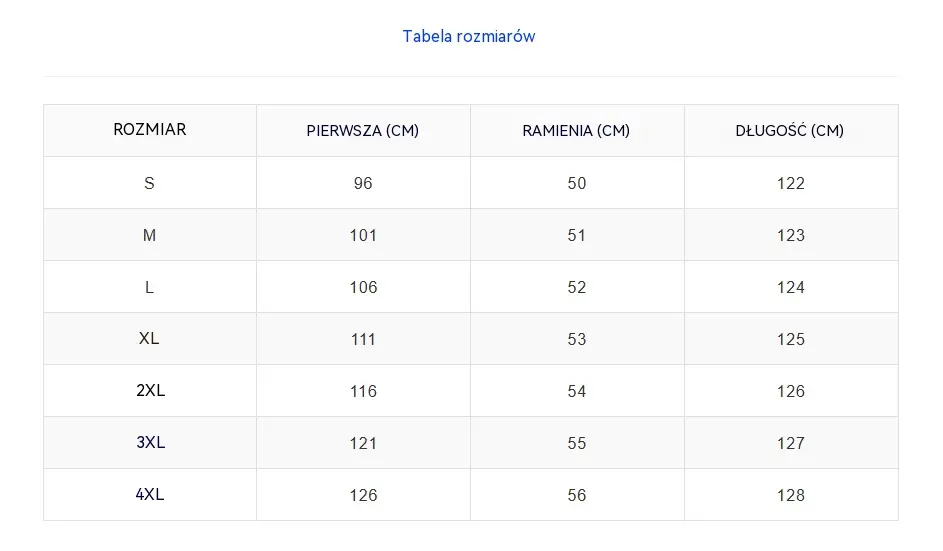Select the RAMIENIA (CM) column header
The height and width of the screenshot is (551, 943).
point(577,130)
